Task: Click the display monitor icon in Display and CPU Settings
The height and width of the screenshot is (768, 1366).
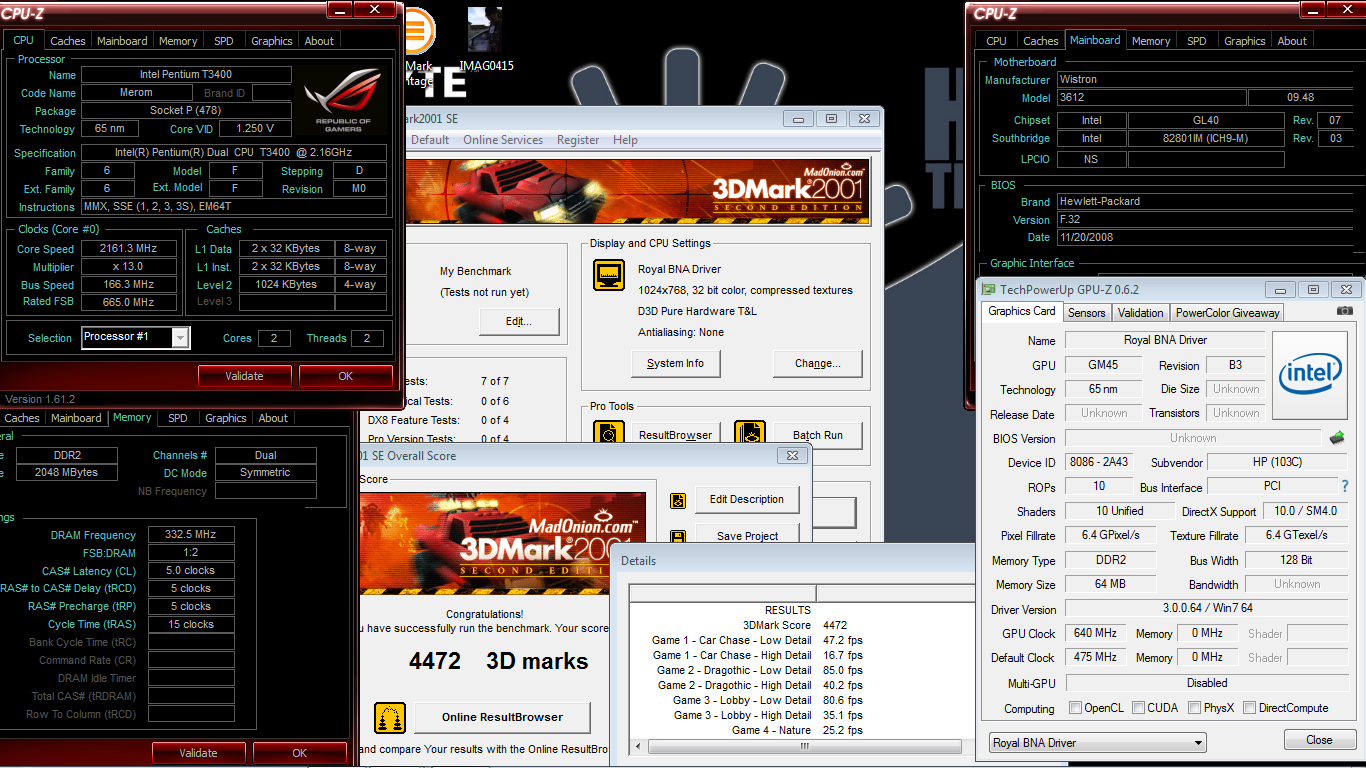Action: coord(609,275)
